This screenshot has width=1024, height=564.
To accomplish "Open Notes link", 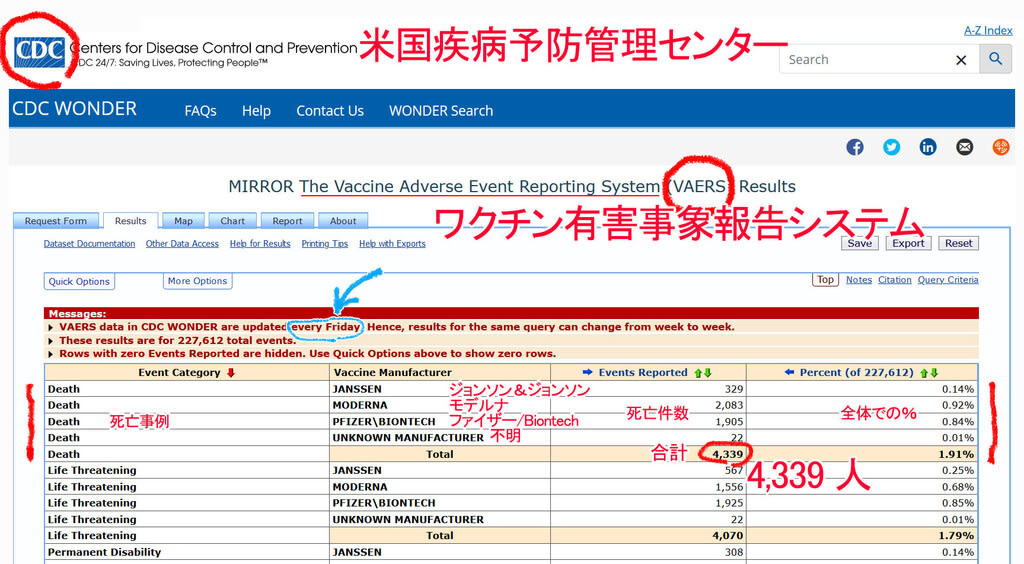I will (859, 279).
